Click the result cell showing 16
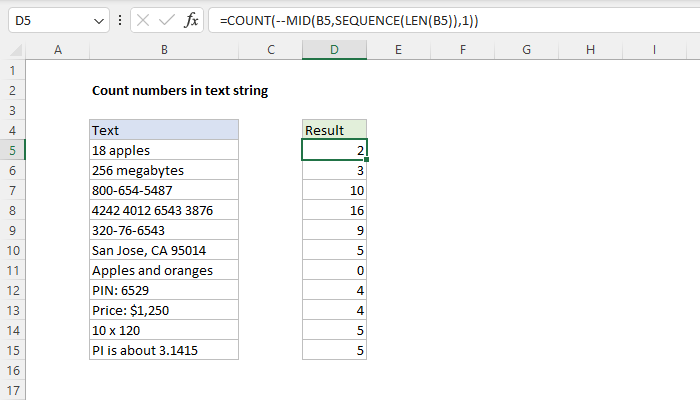The image size is (700, 400). click(334, 210)
